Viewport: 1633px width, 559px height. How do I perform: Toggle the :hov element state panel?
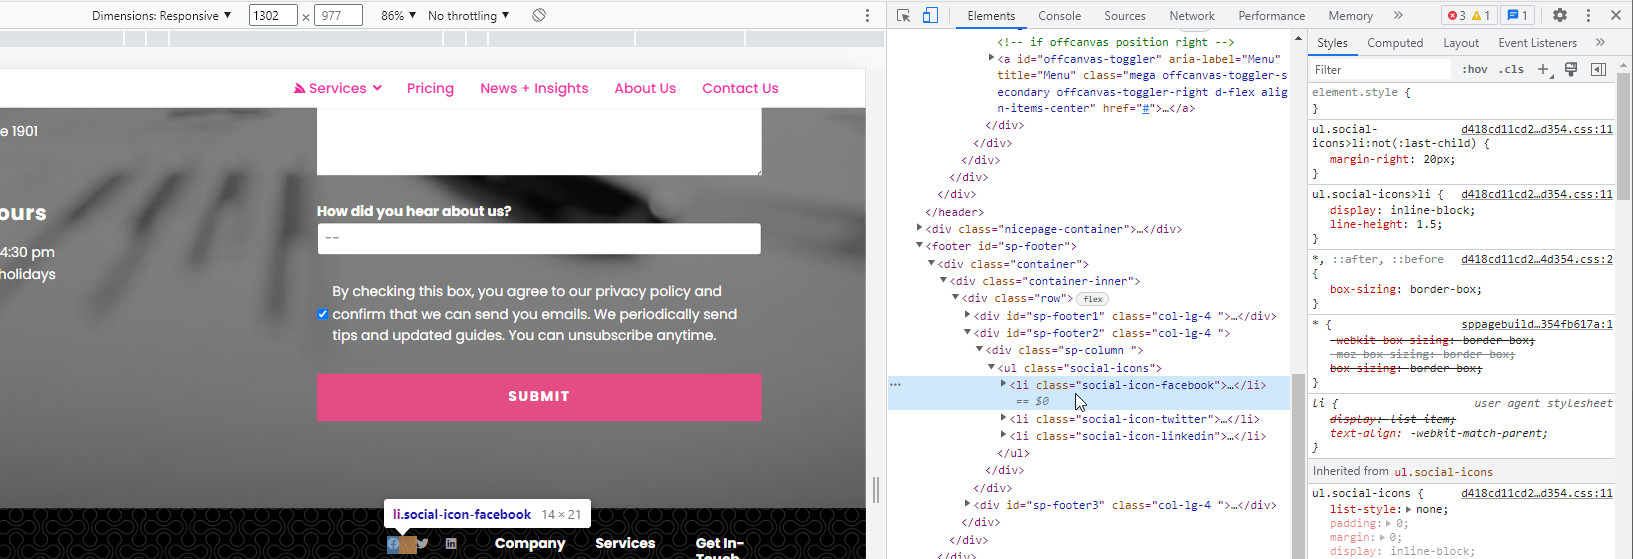1474,69
